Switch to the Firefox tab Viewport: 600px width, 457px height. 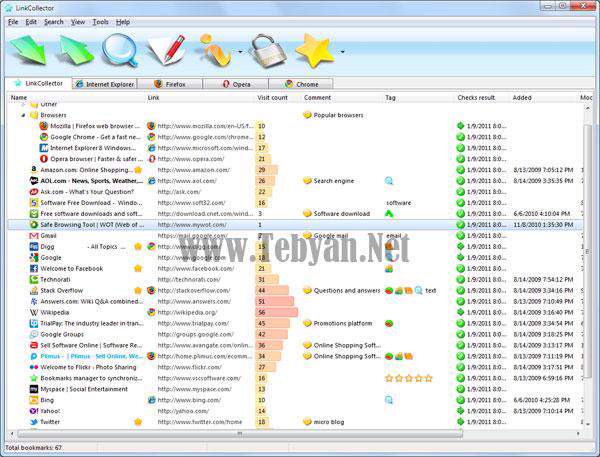pos(170,84)
